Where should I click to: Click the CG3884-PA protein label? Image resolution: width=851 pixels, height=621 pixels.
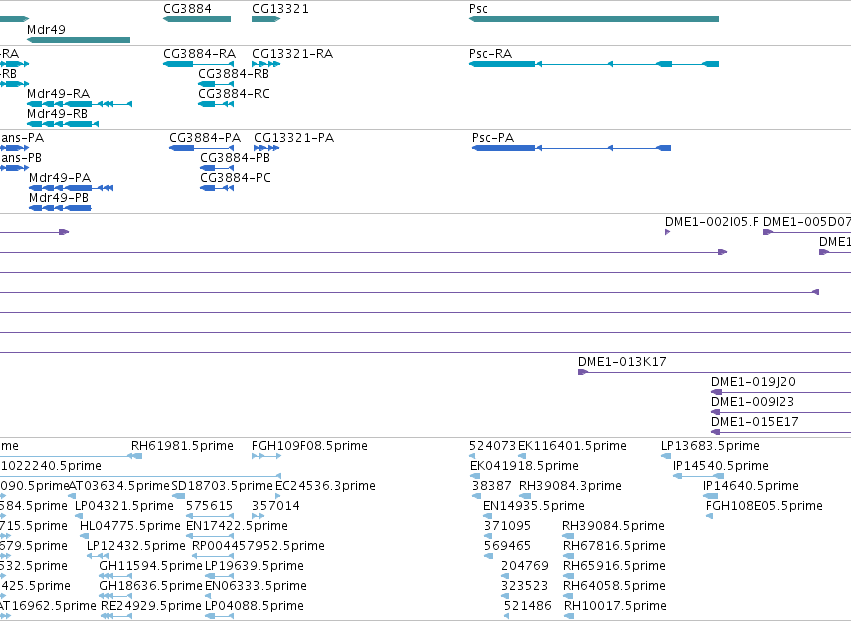[x=205, y=138]
